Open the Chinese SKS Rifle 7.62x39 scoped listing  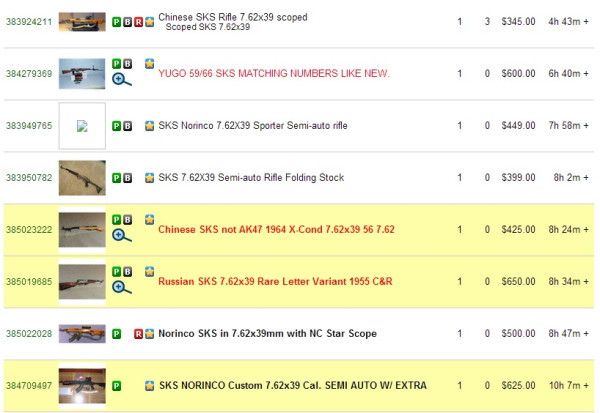233,17
